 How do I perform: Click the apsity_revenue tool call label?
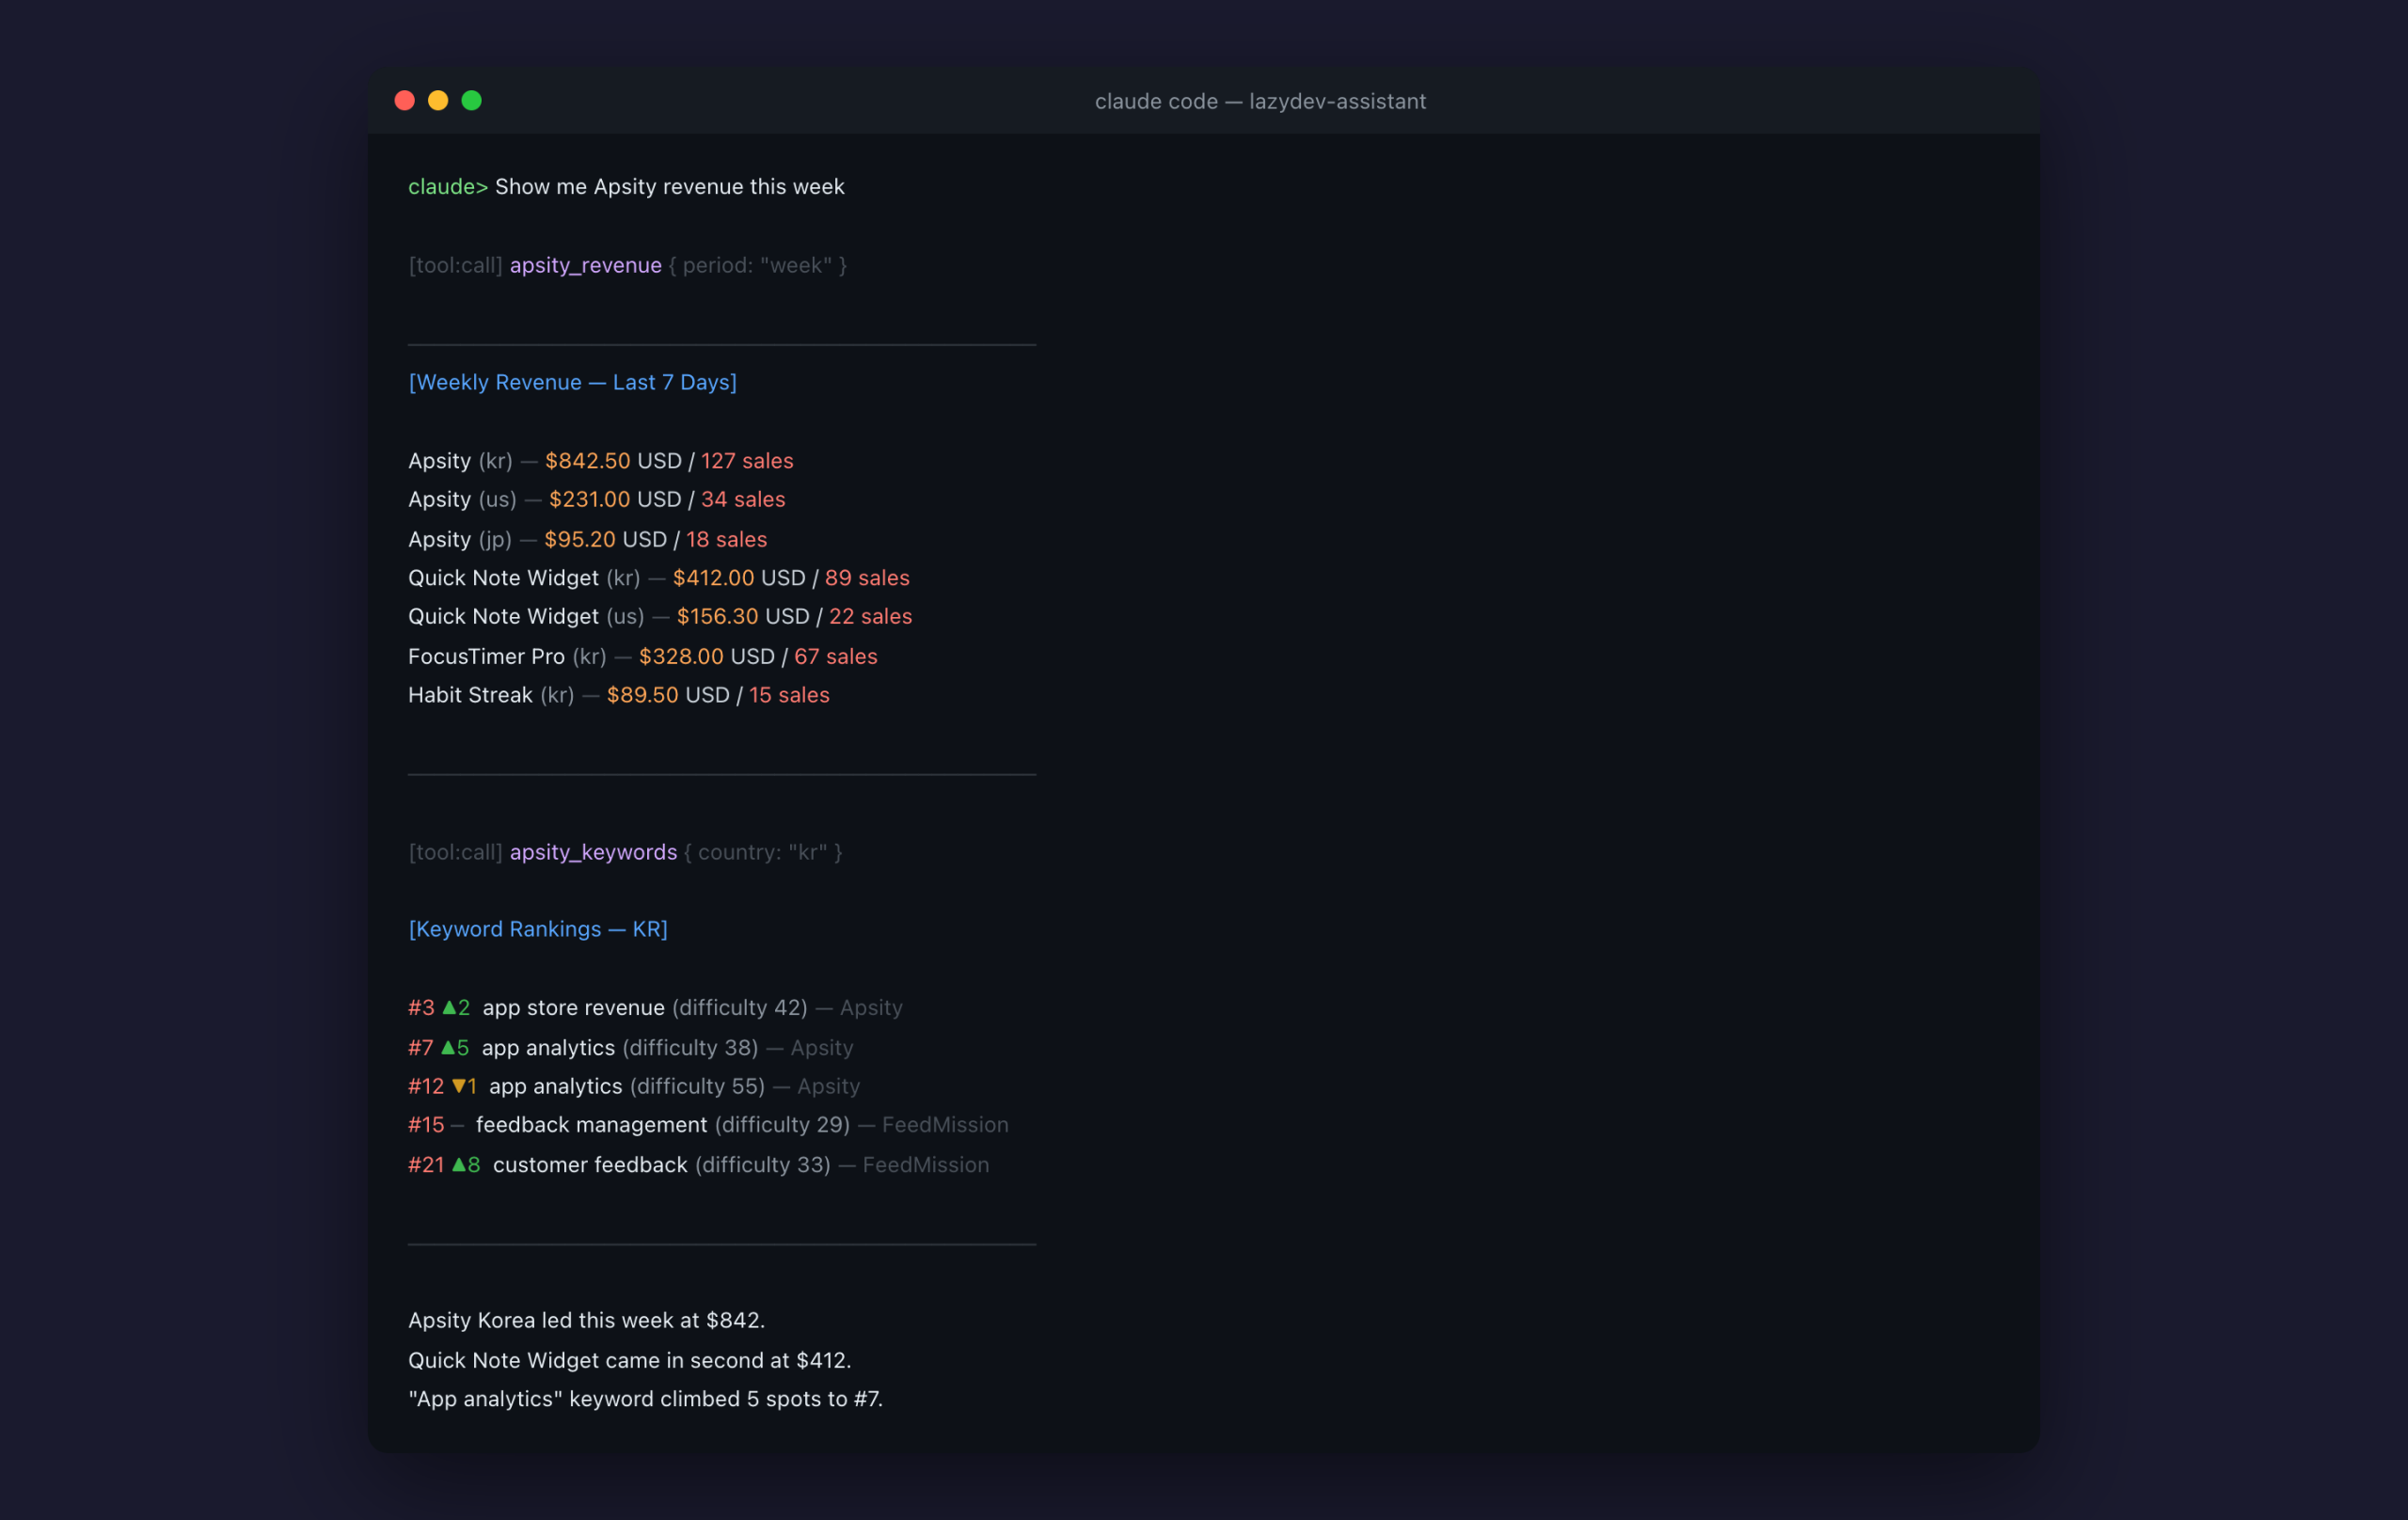point(585,265)
